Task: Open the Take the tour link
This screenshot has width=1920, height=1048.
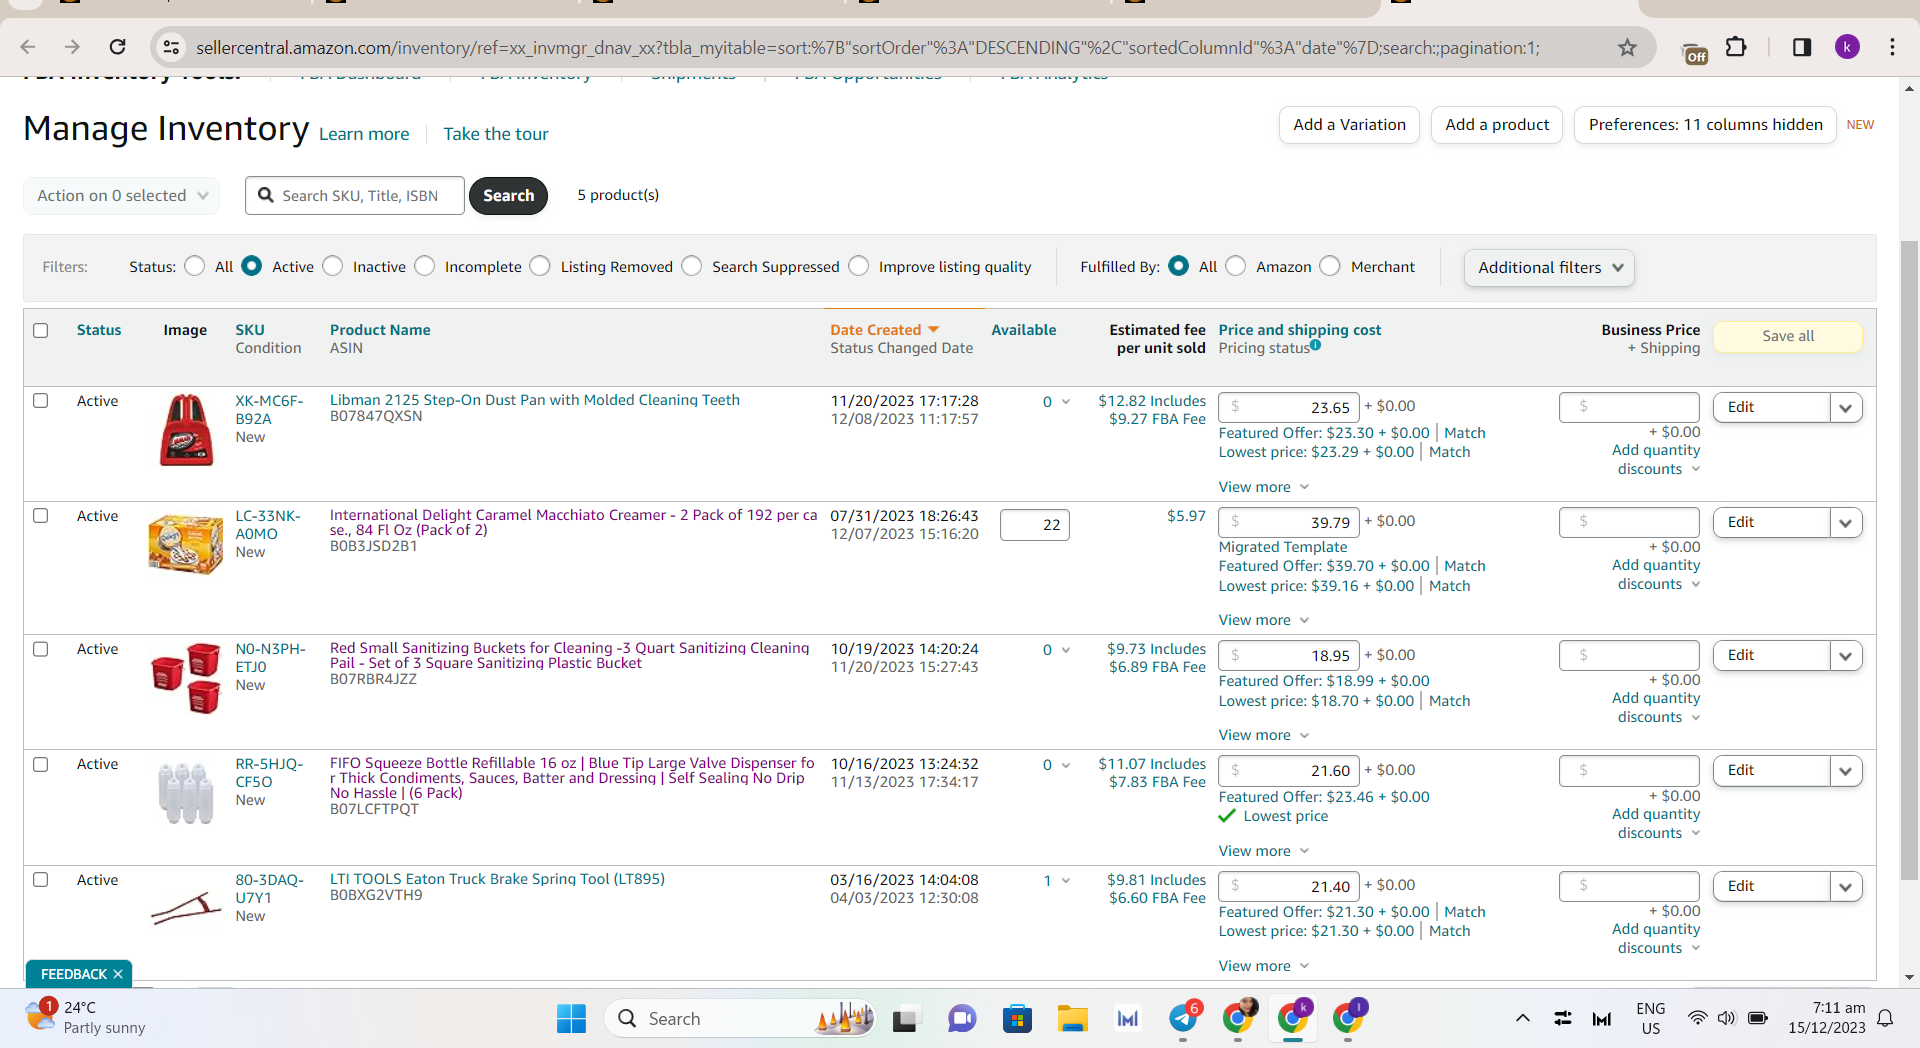Action: 496,134
